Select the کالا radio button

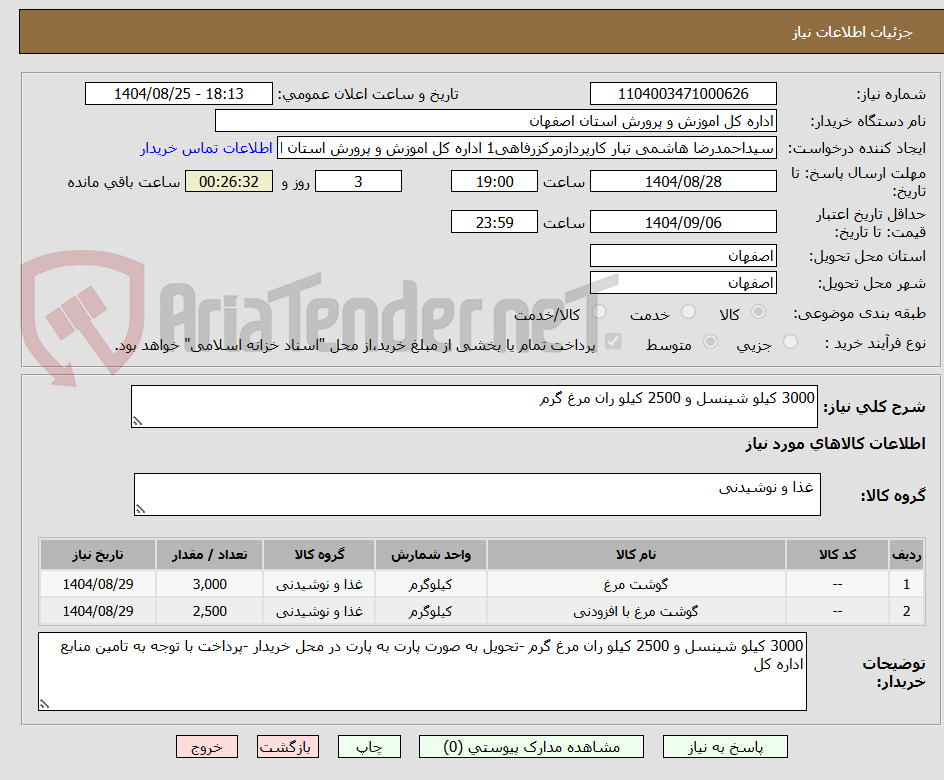tap(757, 312)
